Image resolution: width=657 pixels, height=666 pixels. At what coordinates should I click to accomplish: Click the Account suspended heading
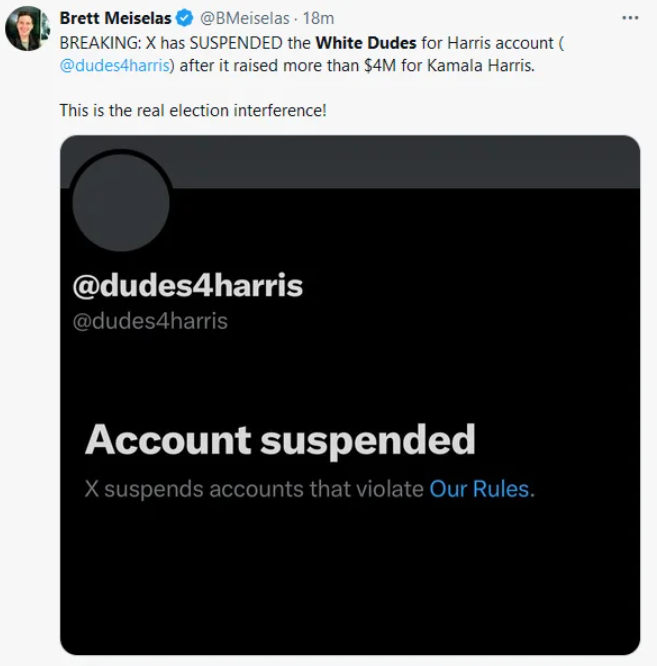pos(280,440)
